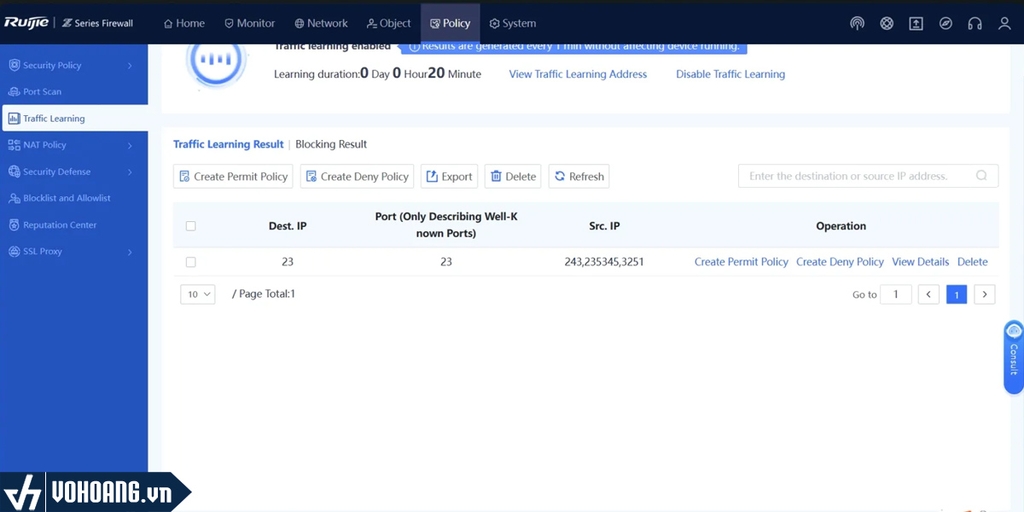Select Traffic Learning in sidebar

pos(74,118)
